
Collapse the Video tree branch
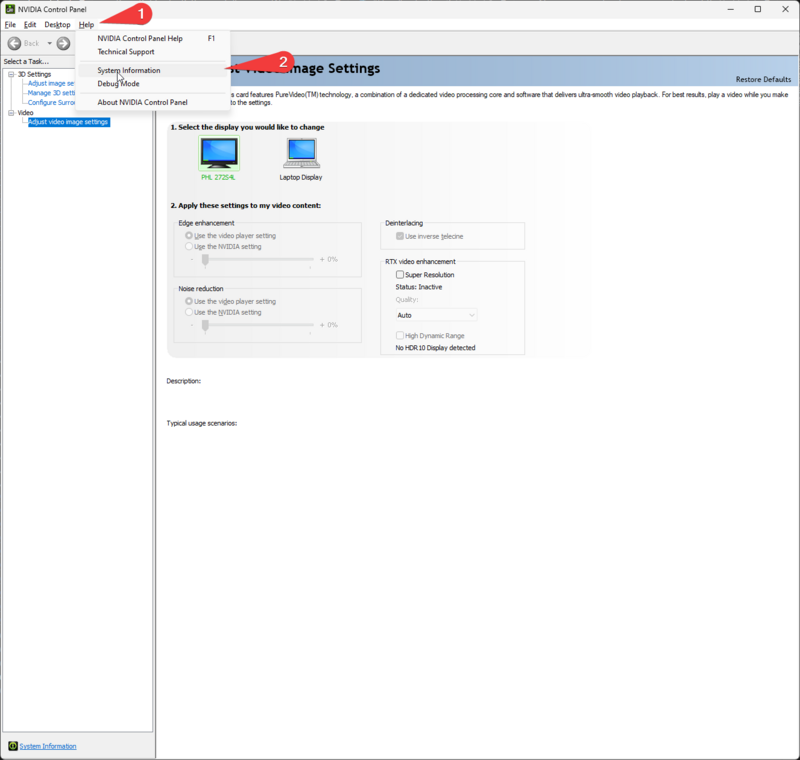click(9, 112)
